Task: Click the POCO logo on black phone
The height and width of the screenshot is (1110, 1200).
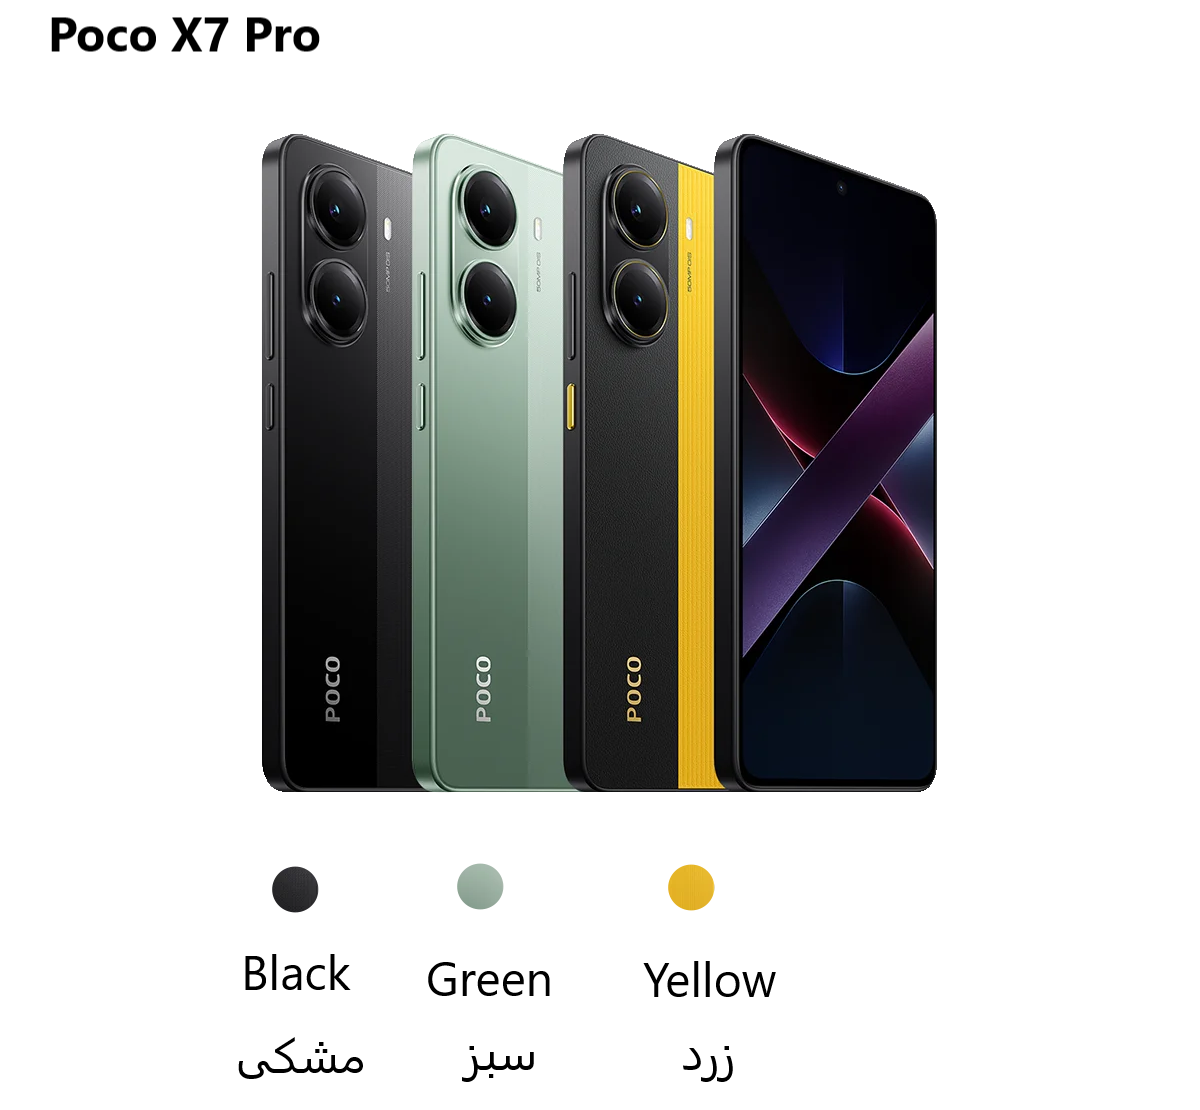Action: [333, 689]
